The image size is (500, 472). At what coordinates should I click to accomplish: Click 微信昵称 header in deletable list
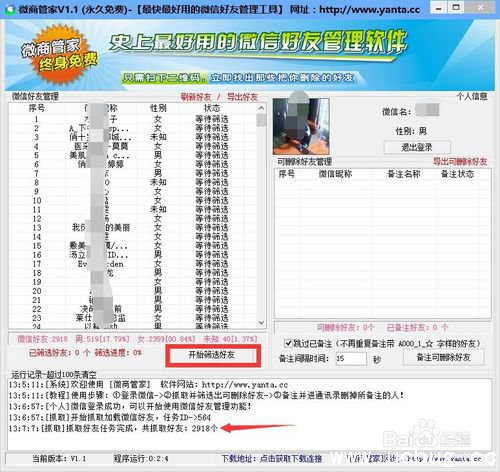coord(335,174)
